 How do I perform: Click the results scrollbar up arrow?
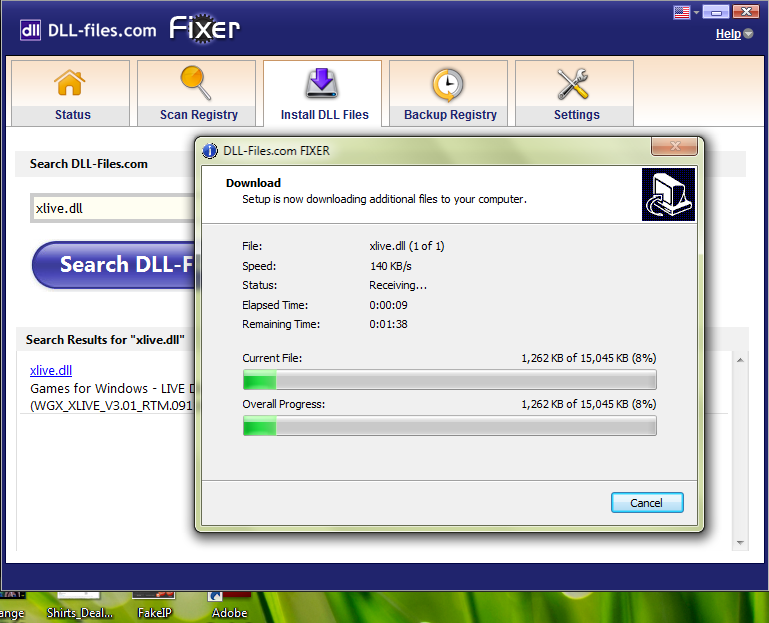(741, 361)
